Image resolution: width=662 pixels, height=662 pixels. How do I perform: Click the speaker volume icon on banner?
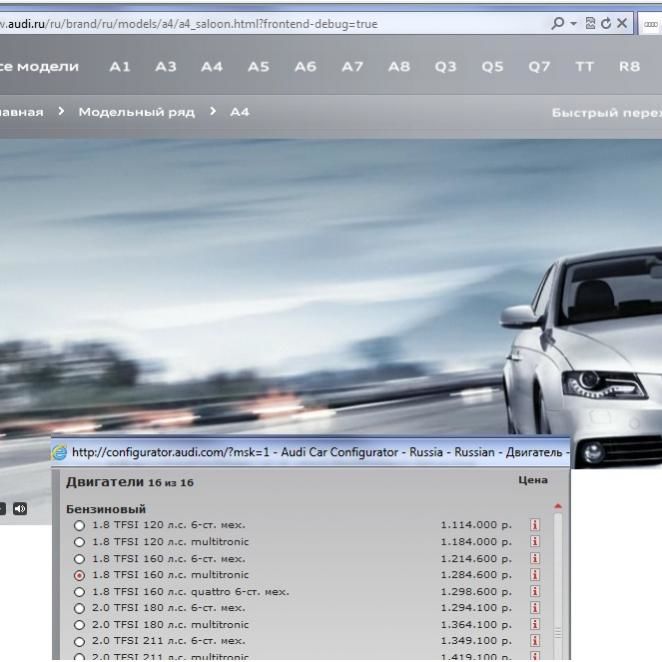pos(20,509)
